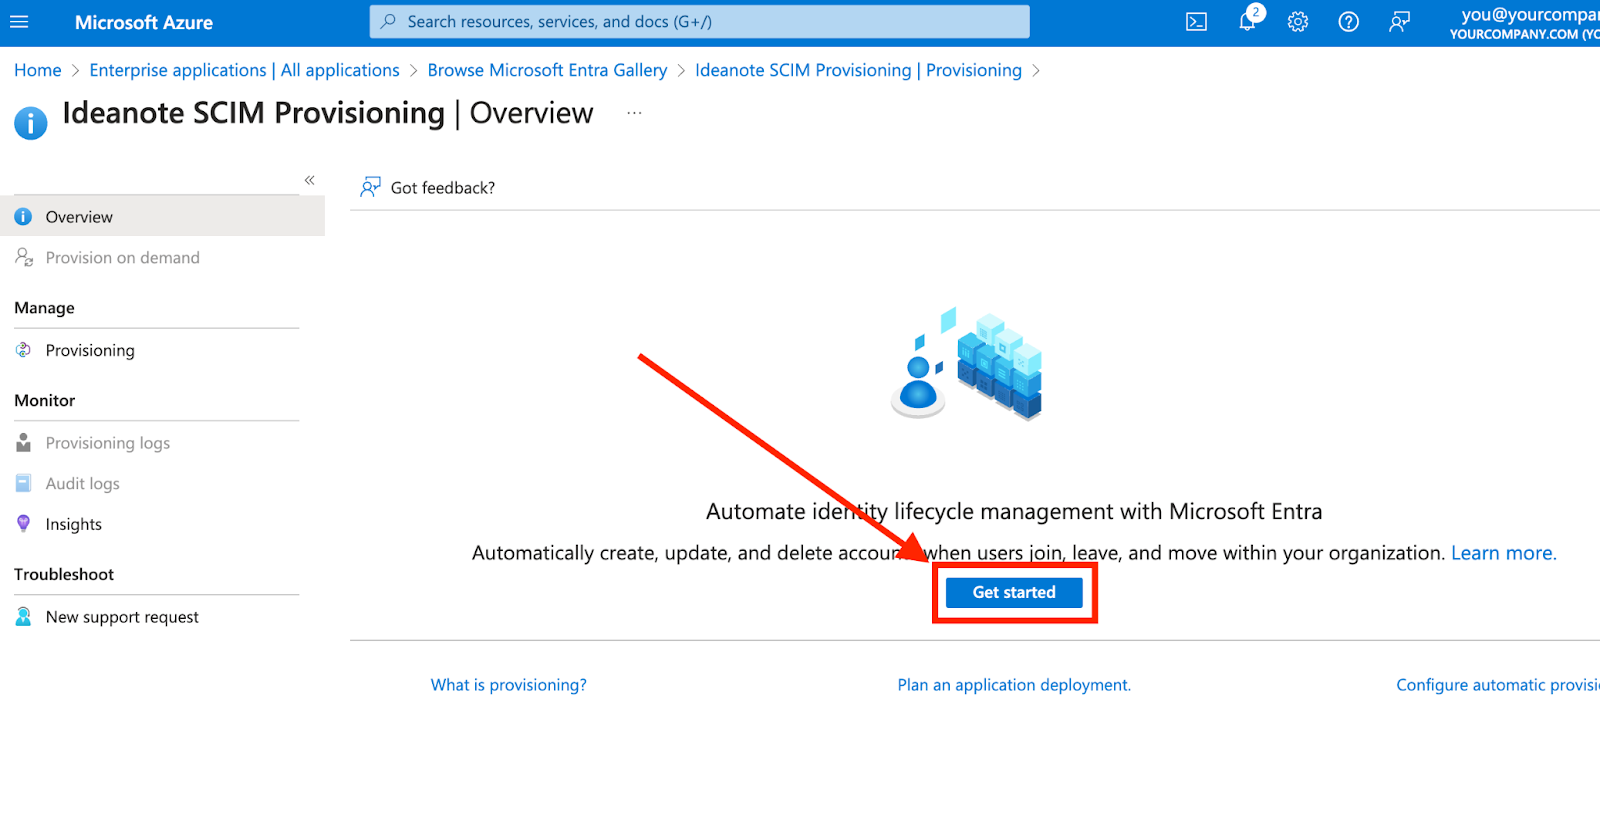
Task: Open the Learn more link
Action: point(1503,553)
